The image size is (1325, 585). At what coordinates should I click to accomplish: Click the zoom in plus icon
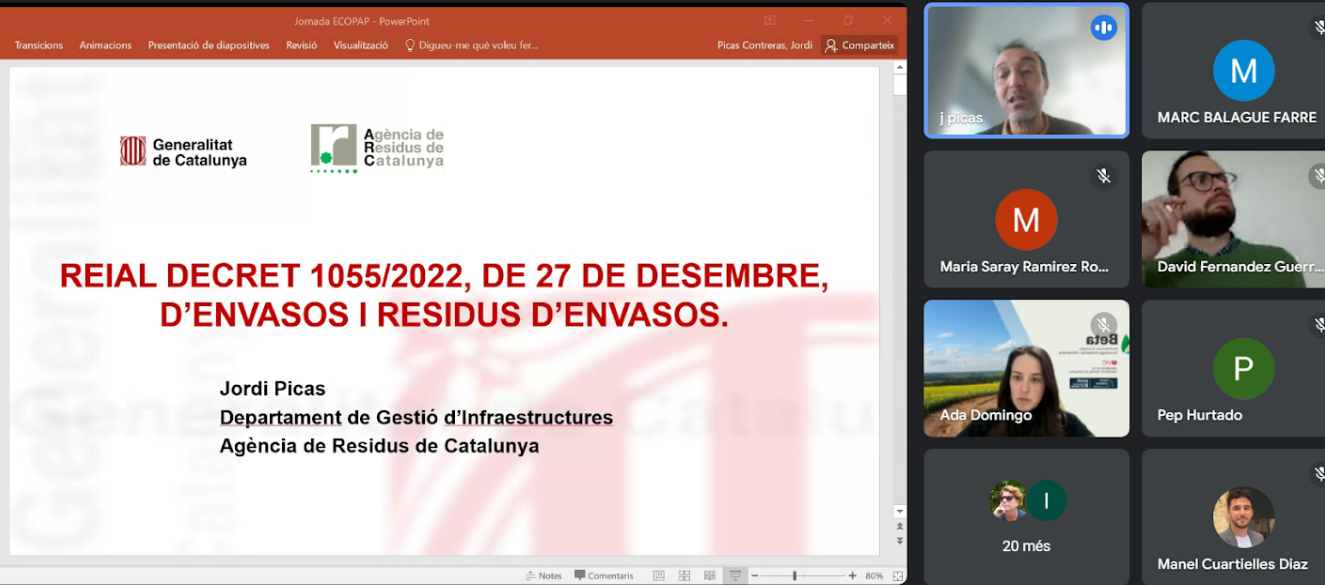tap(852, 576)
